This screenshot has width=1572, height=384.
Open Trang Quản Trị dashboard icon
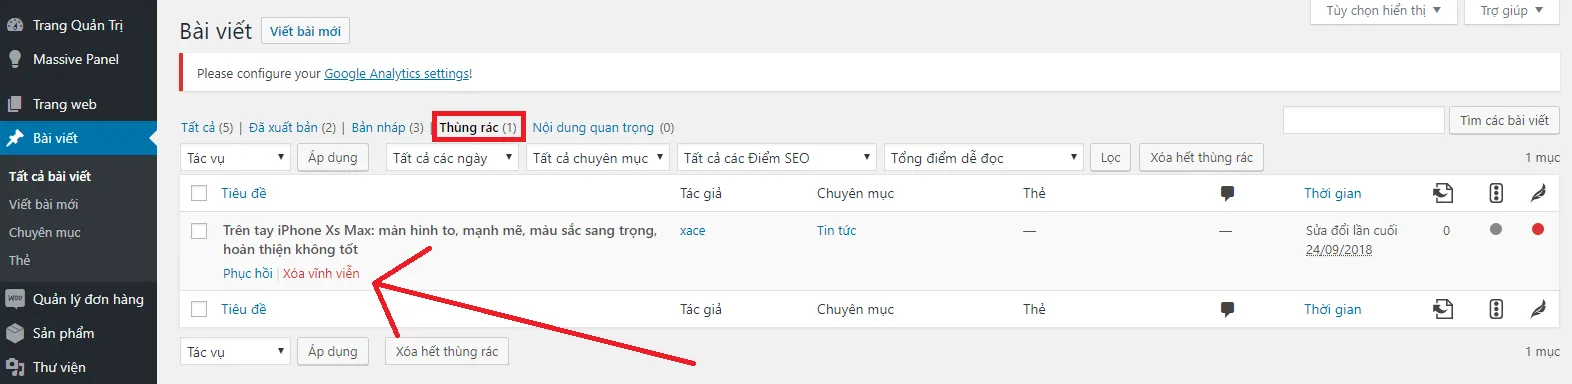15,25
